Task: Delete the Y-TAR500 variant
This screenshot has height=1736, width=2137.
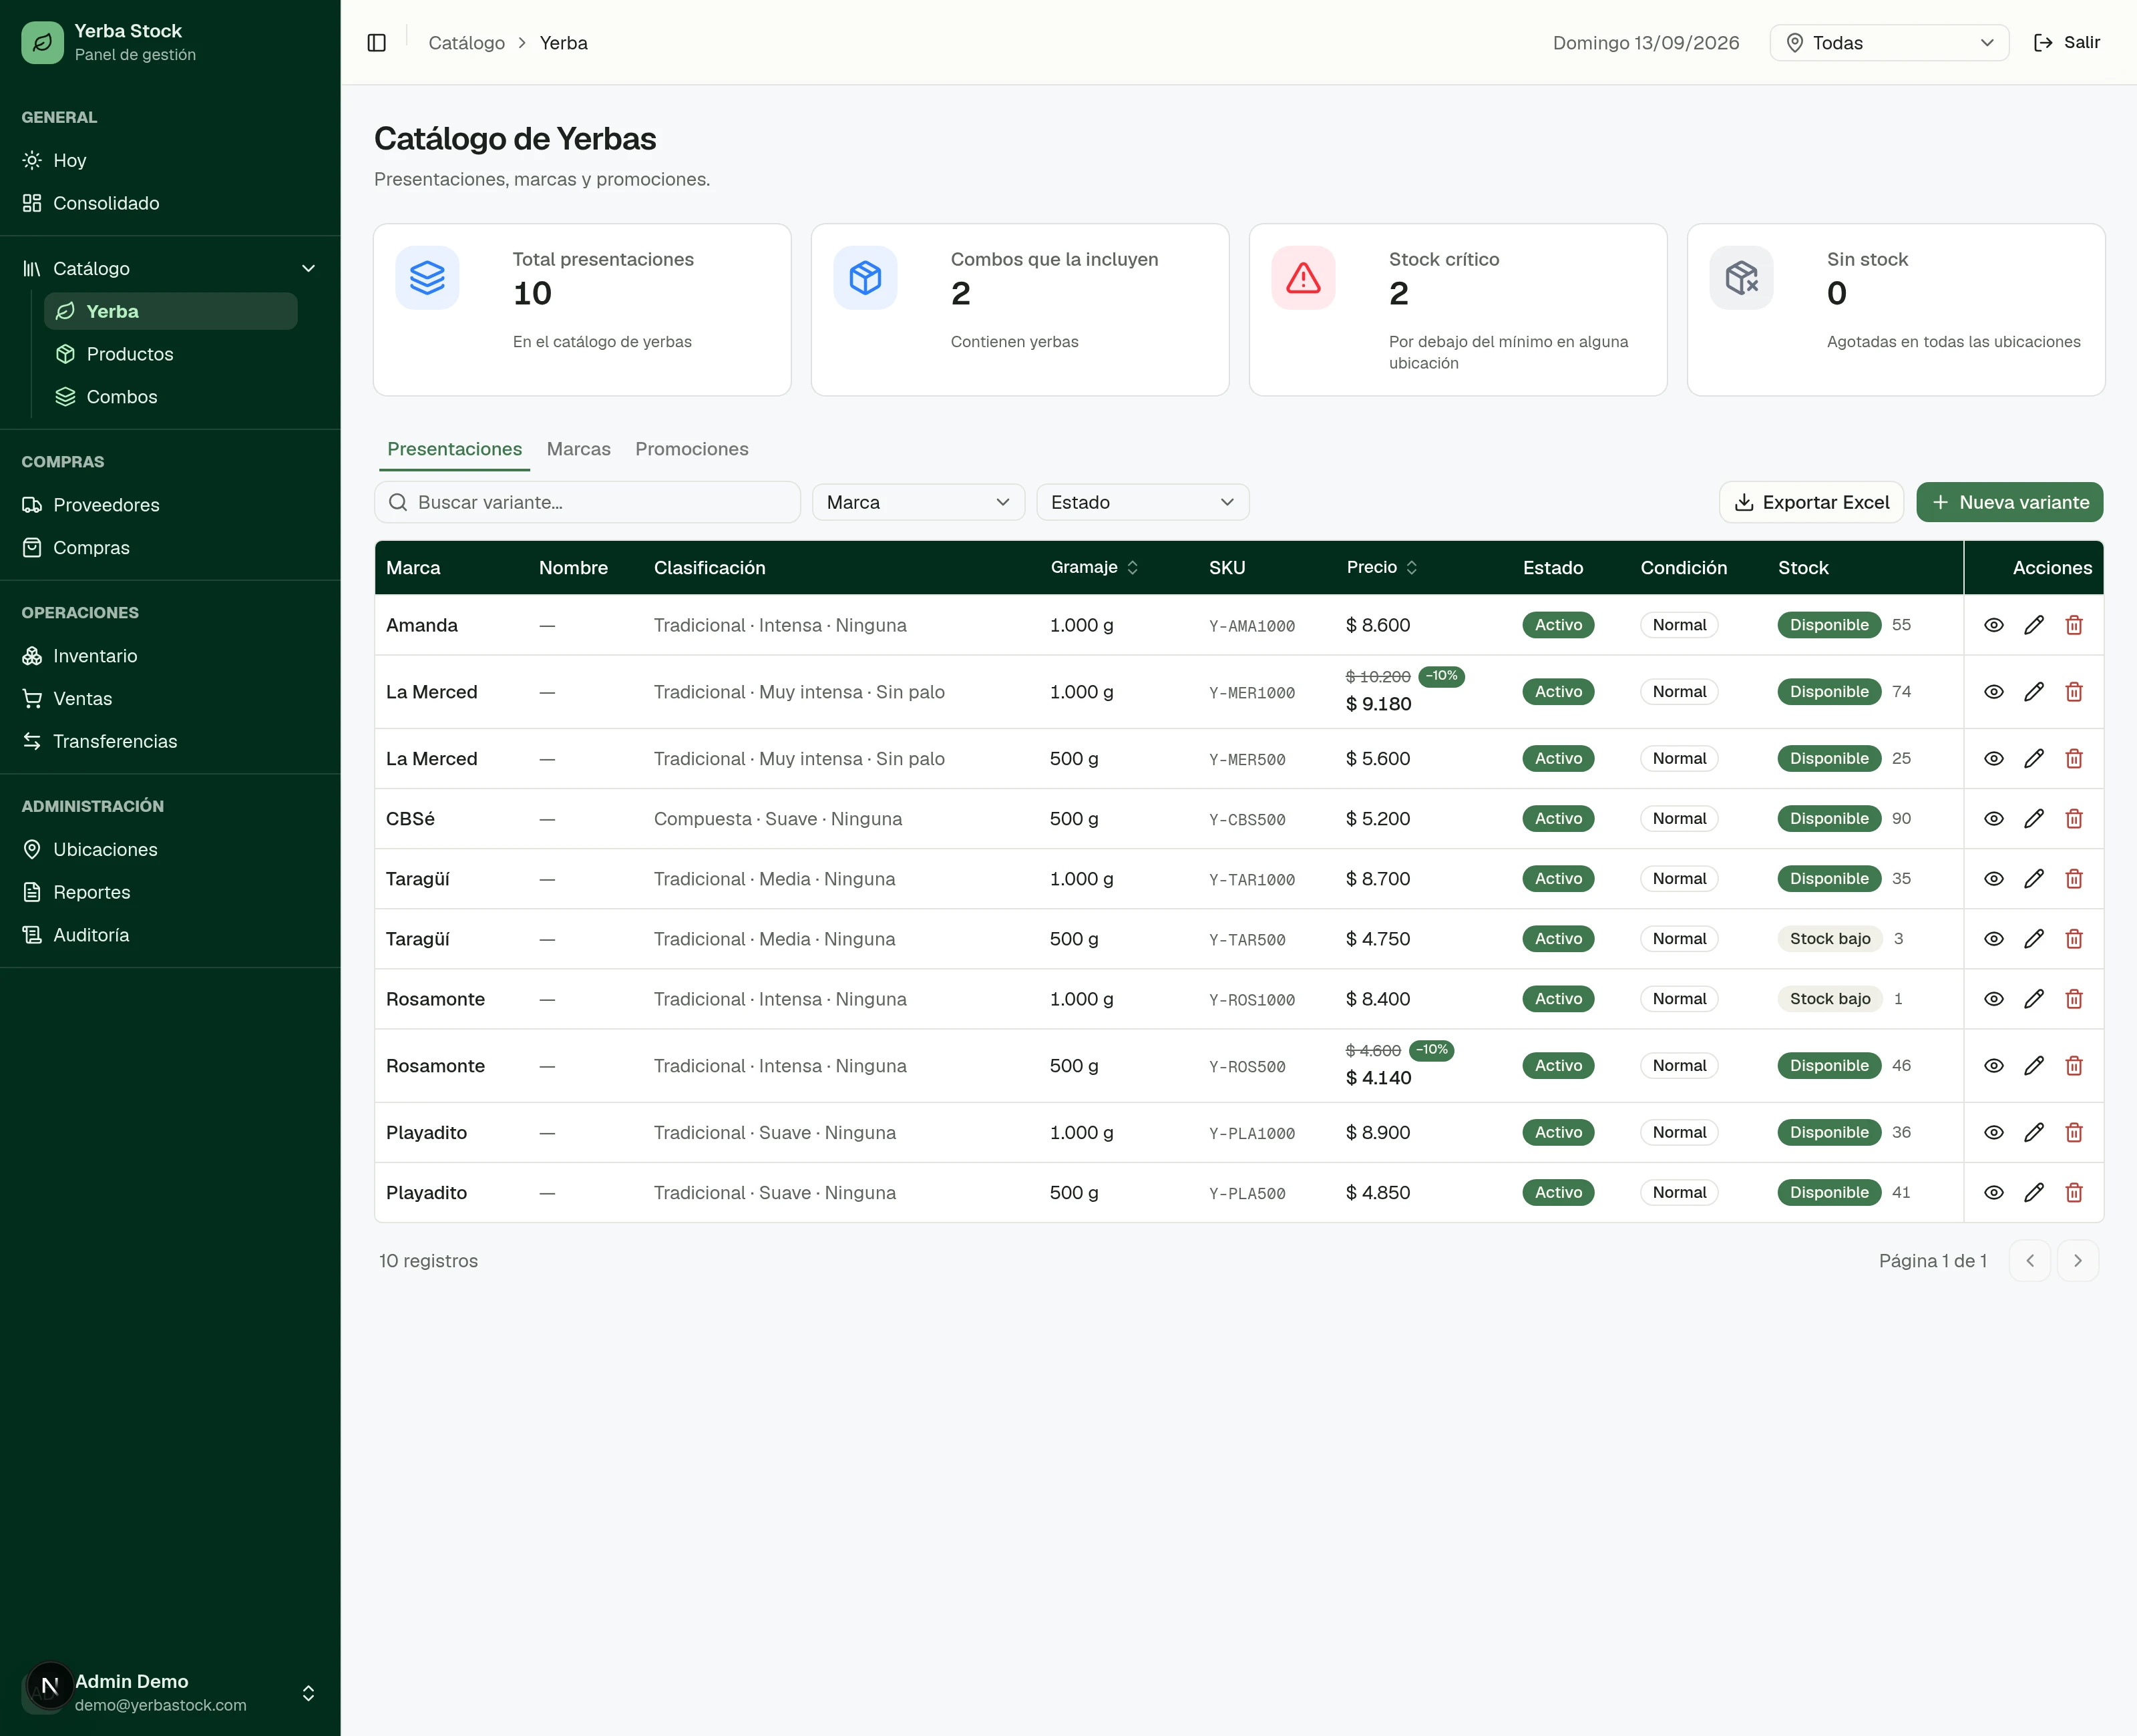Action: point(2074,939)
